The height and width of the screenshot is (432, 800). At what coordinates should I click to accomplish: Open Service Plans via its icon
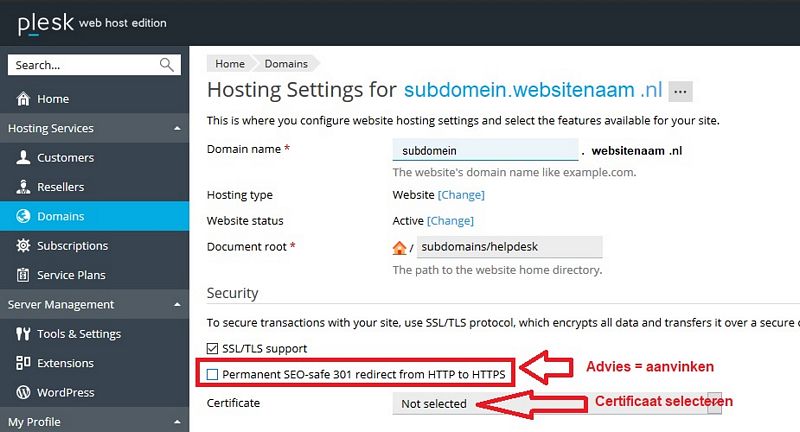coord(23,275)
